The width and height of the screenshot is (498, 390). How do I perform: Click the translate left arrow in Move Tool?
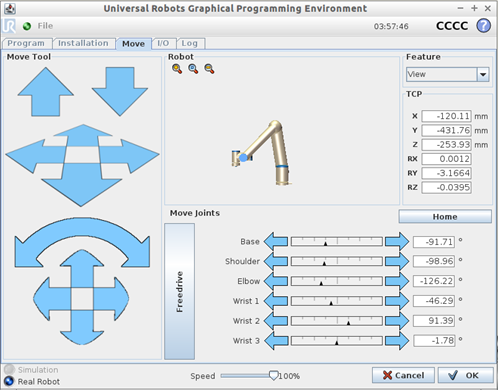35,156
